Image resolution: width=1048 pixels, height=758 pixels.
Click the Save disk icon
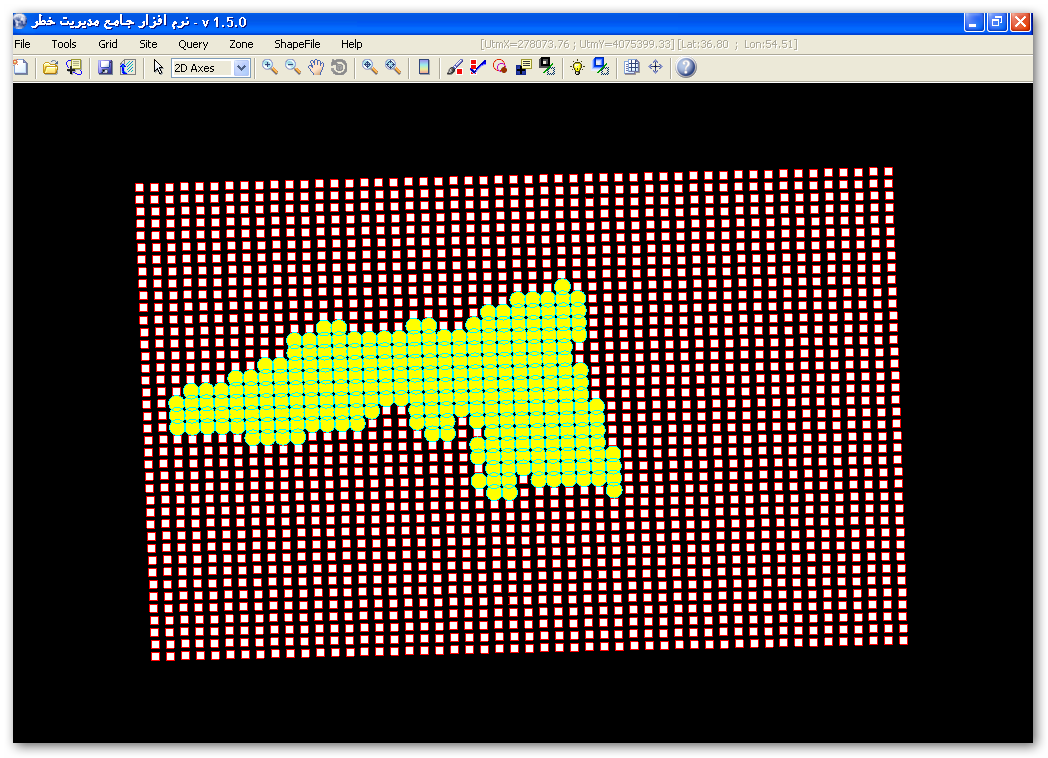tap(105, 67)
